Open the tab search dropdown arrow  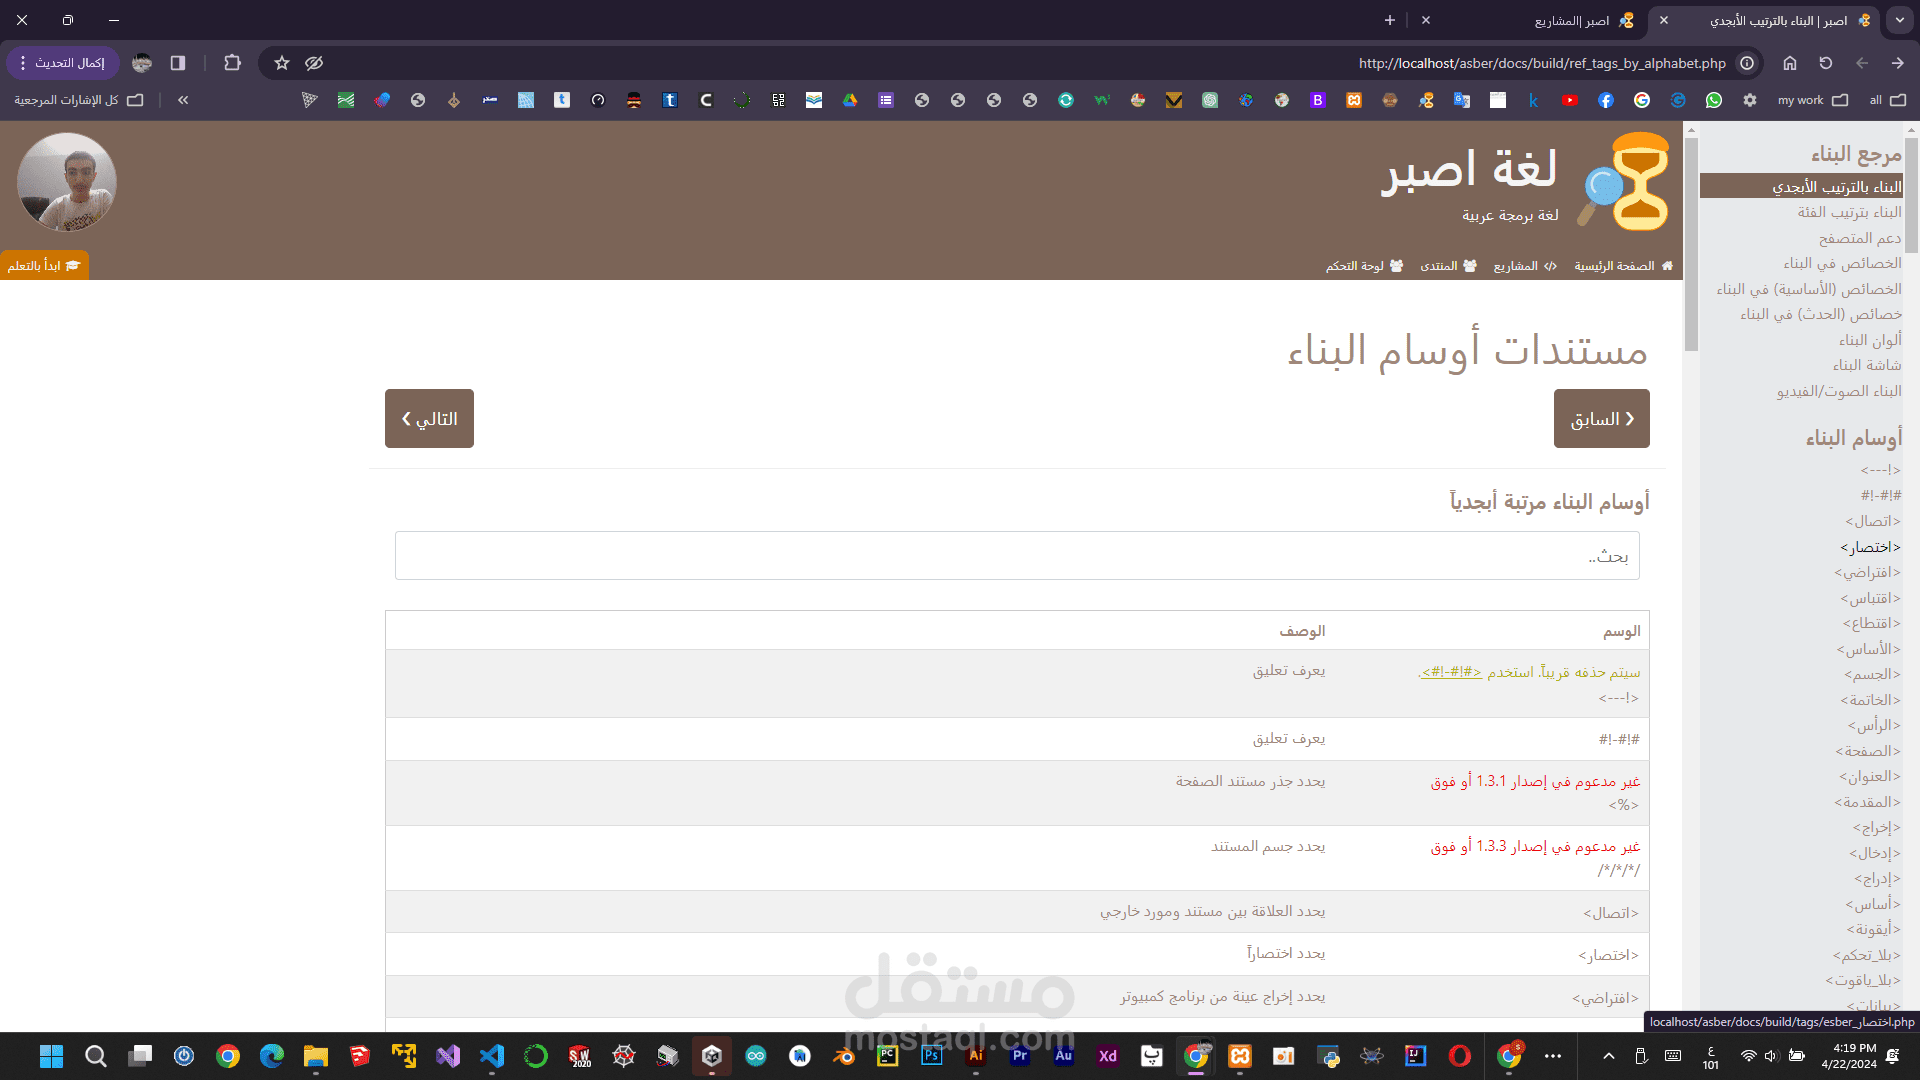click(1899, 20)
